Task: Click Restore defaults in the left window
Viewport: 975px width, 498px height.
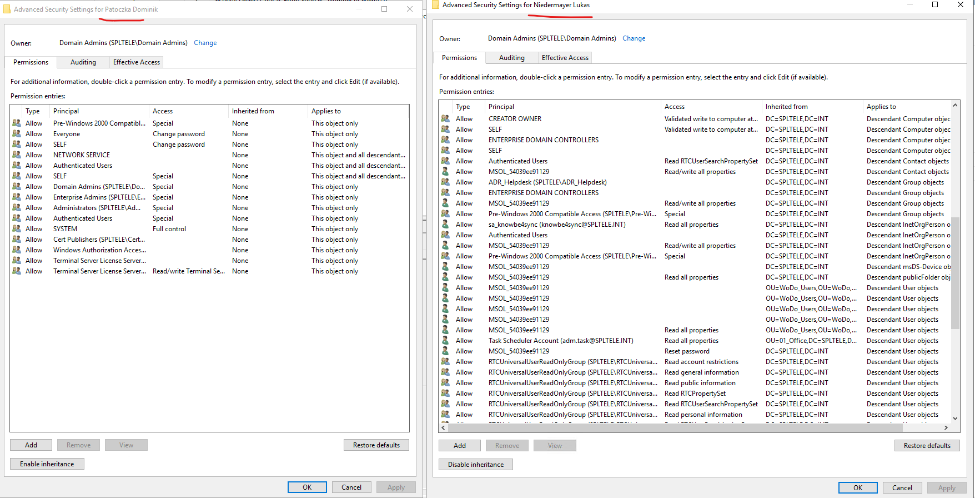Action: pyautogui.click(x=376, y=445)
